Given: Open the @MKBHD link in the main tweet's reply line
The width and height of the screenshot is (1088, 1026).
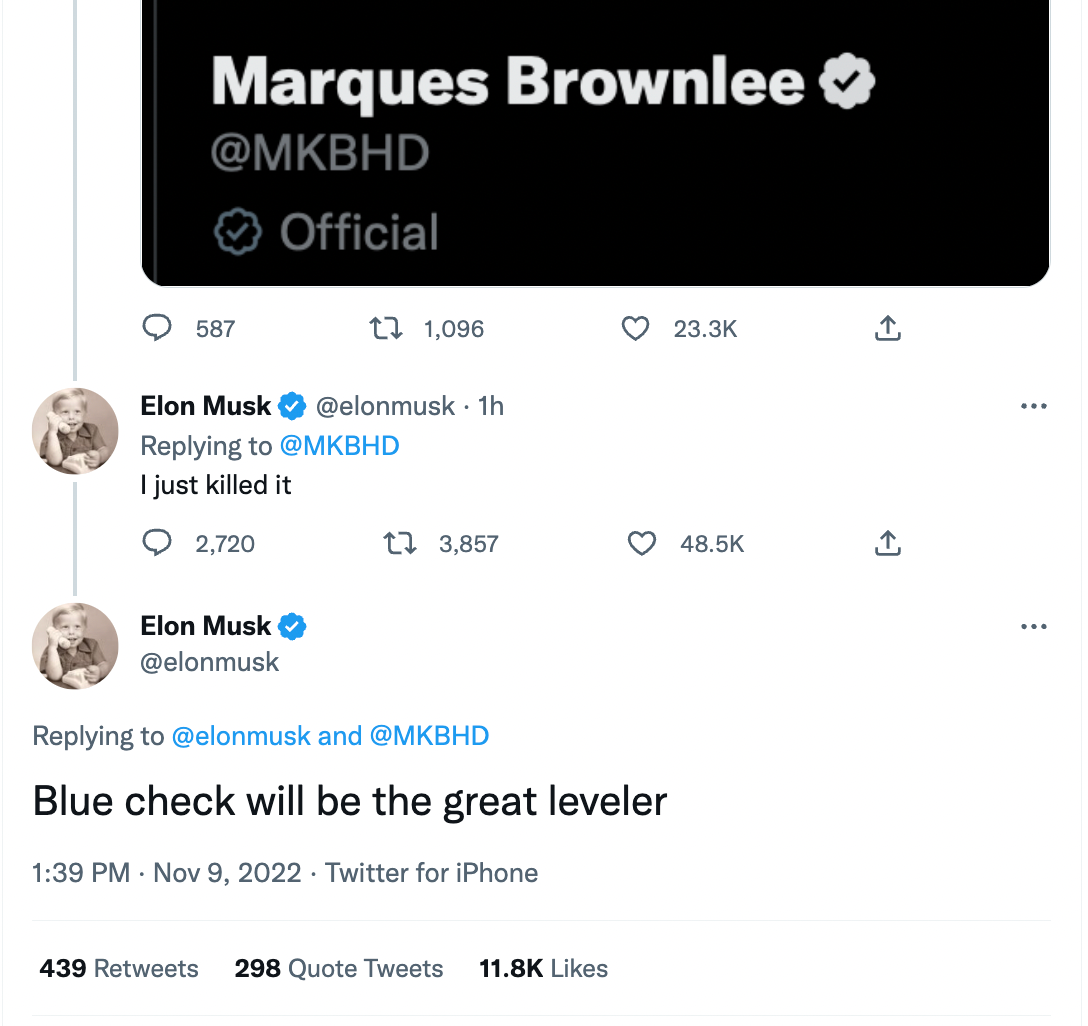Looking at the screenshot, I should (430, 736).
